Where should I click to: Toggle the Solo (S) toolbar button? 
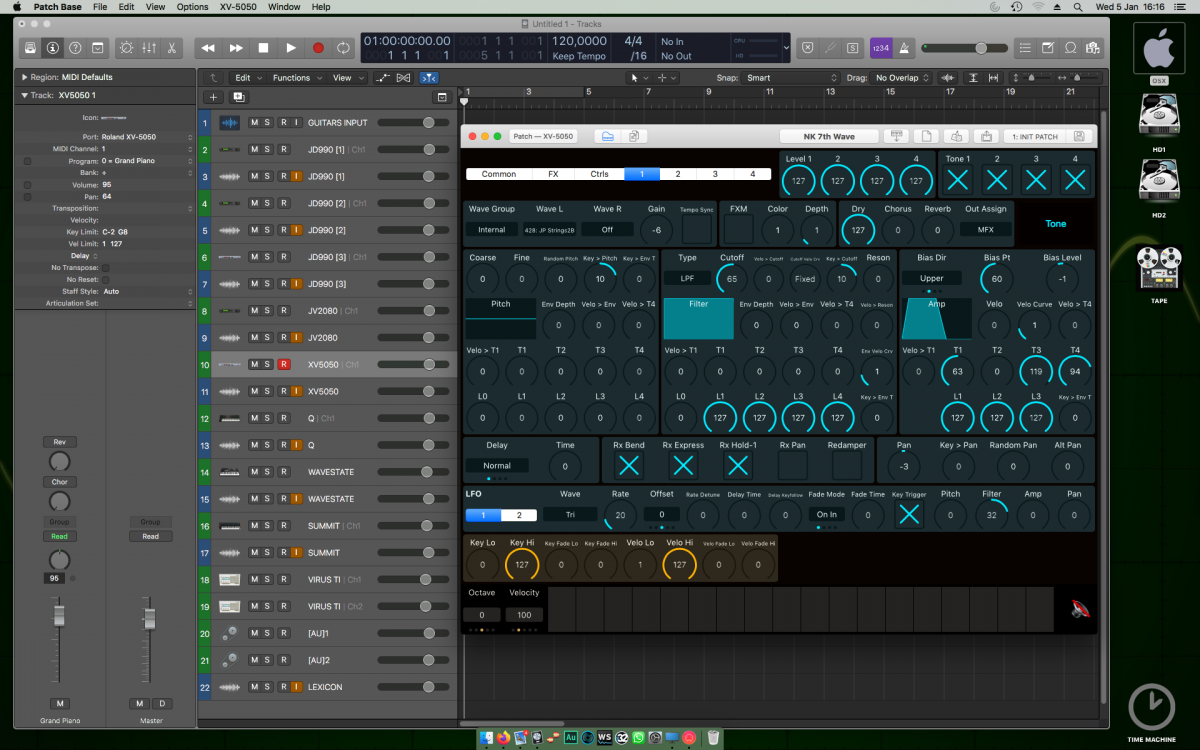coord(853,47)
